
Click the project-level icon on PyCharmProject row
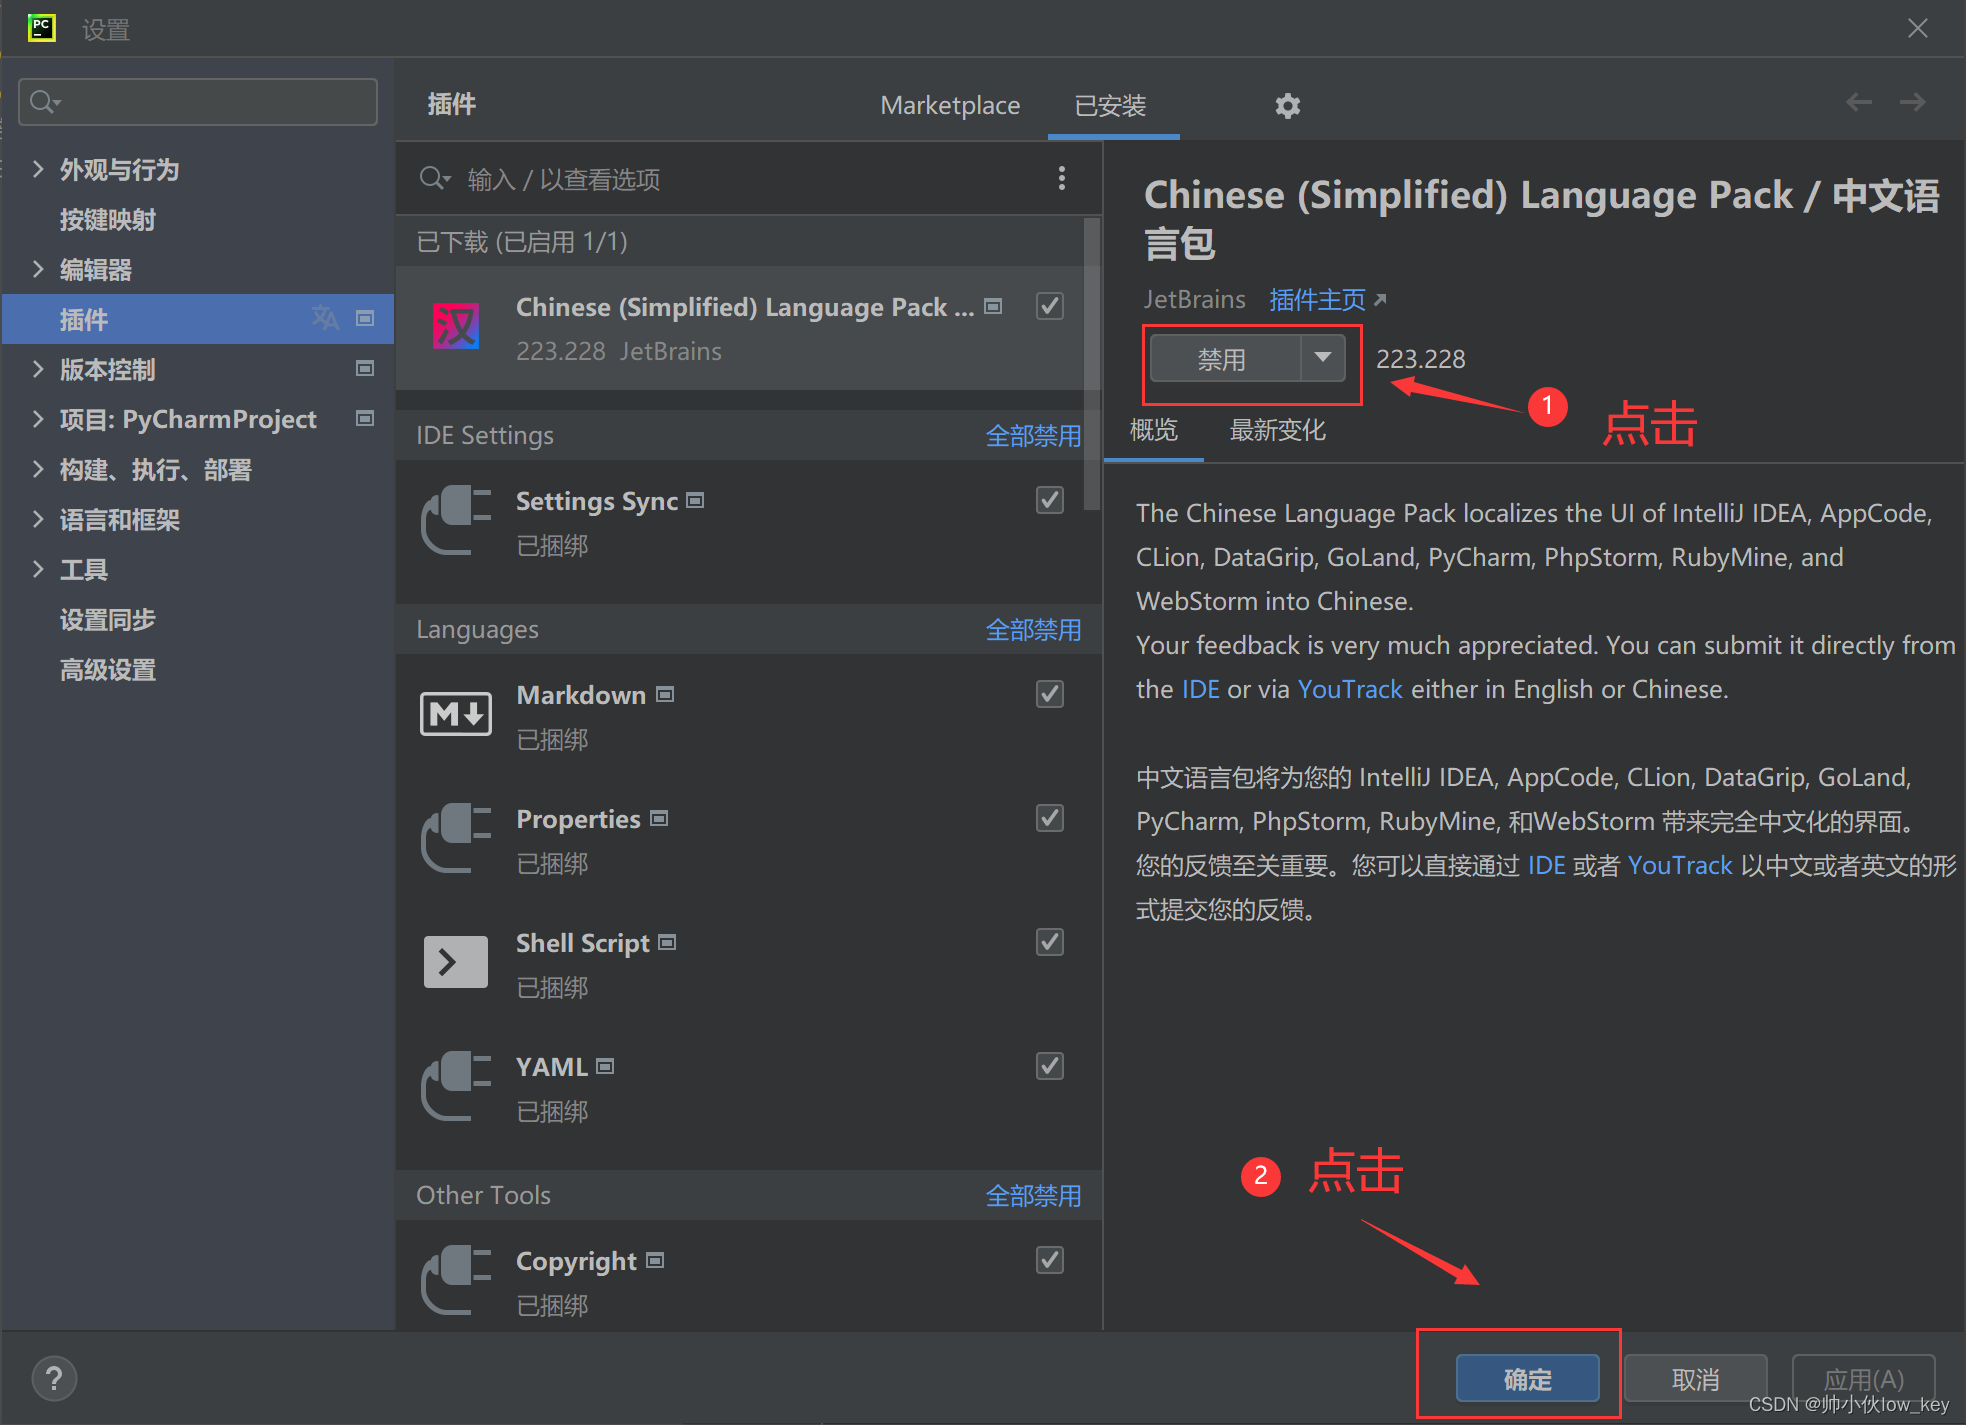pos(365,418)
